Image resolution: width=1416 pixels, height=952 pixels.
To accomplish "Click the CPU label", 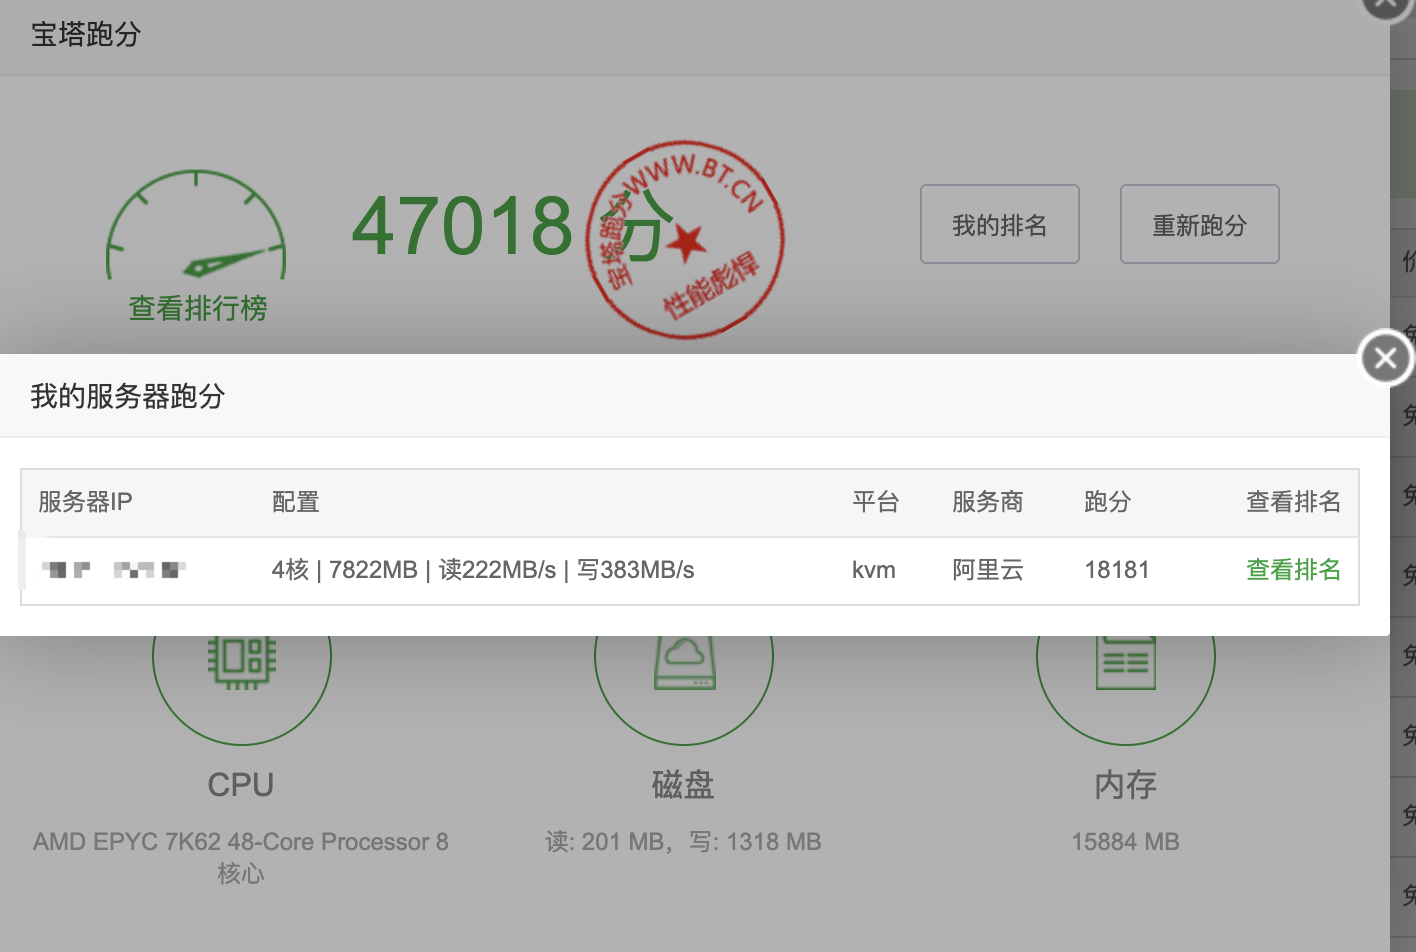I will click(241, 785).
